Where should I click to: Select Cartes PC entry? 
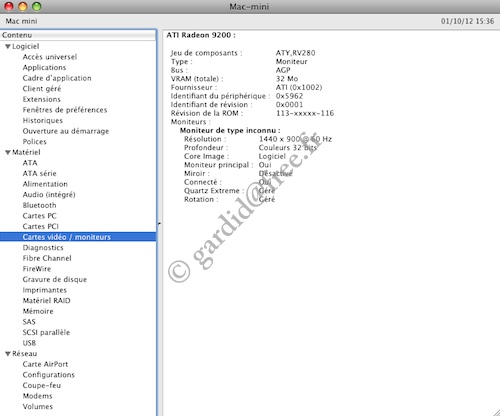coord(40,216)
